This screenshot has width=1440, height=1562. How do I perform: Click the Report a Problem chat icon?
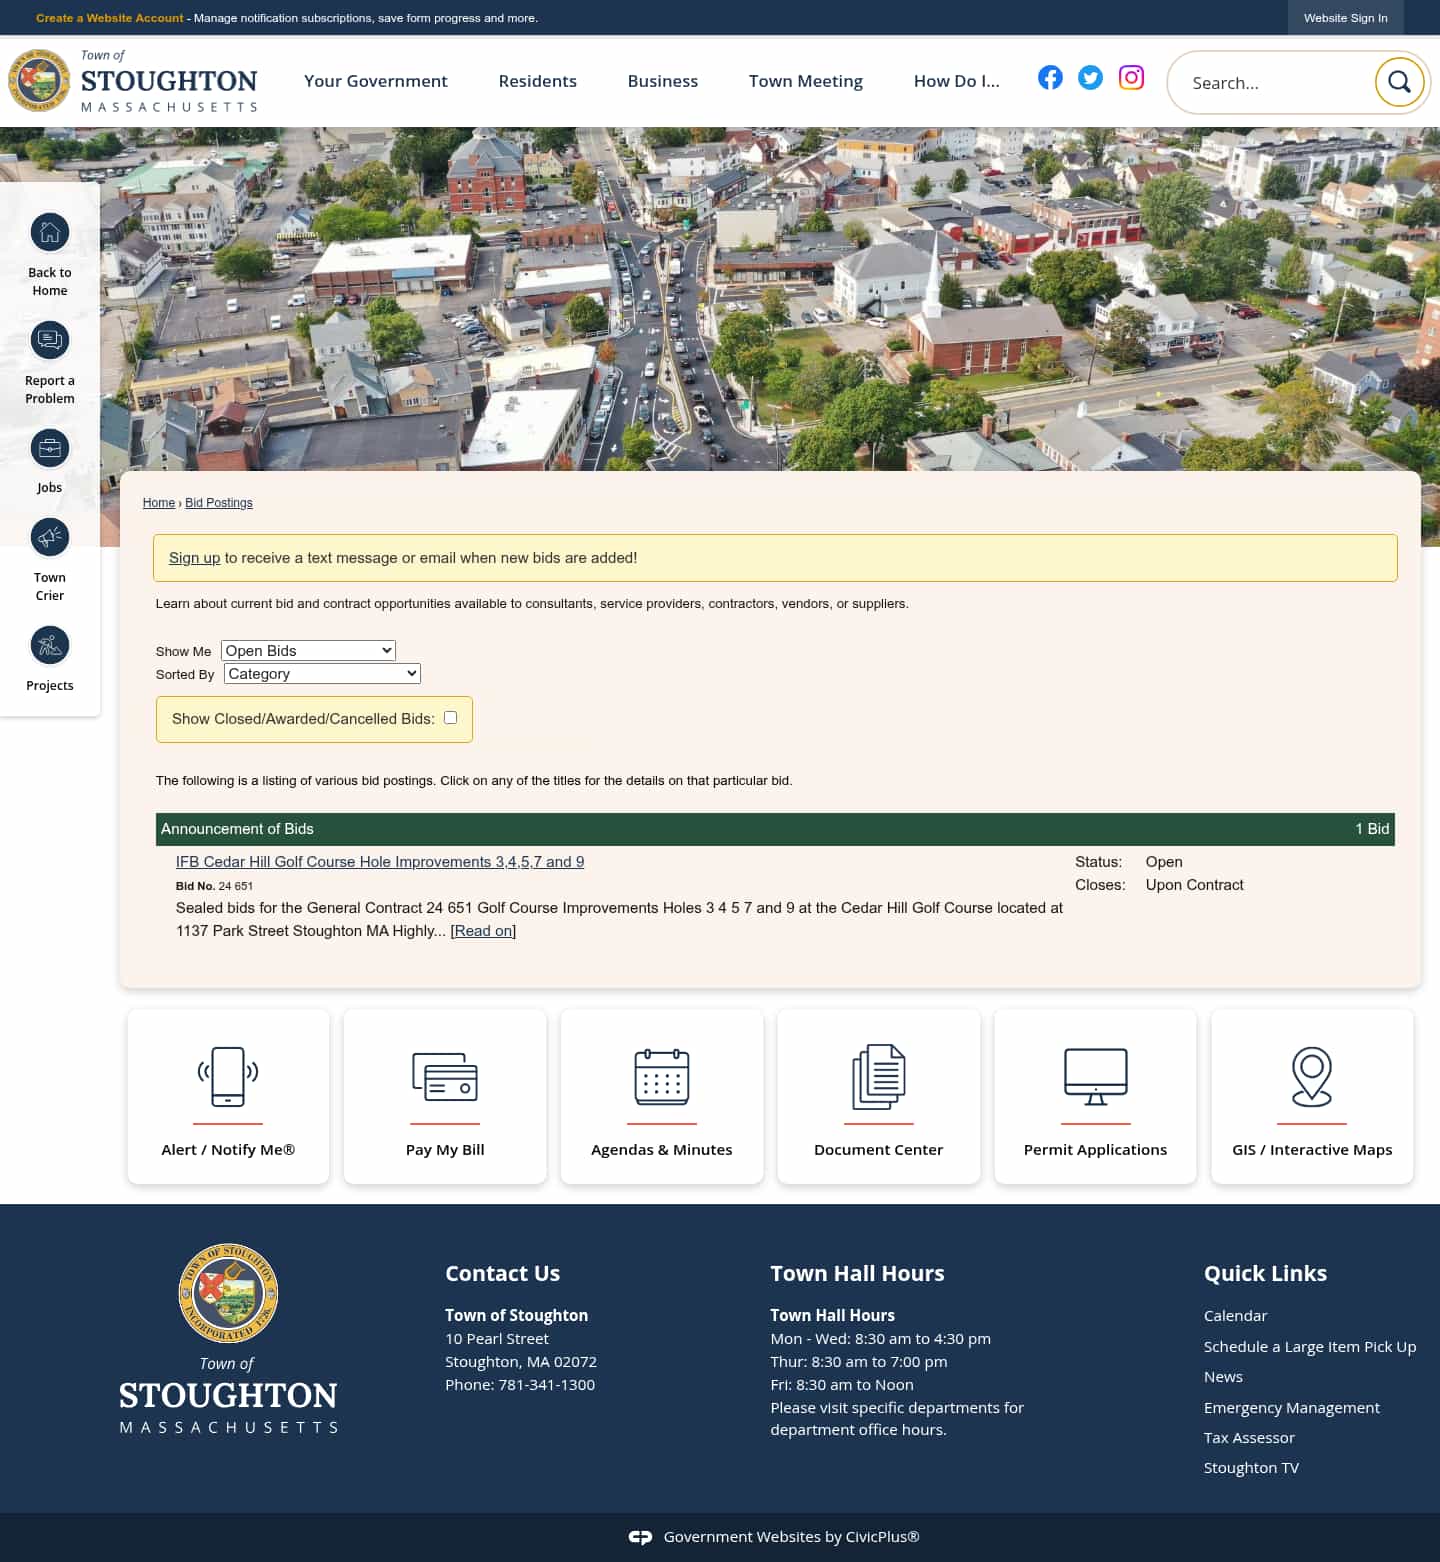click(x=50, y=341)
